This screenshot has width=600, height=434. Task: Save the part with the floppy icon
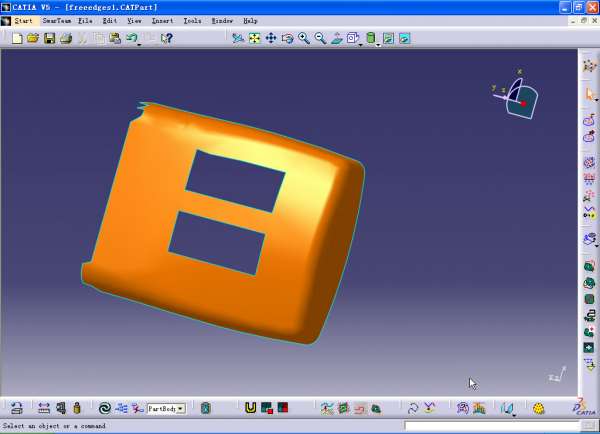coord(49,38)
